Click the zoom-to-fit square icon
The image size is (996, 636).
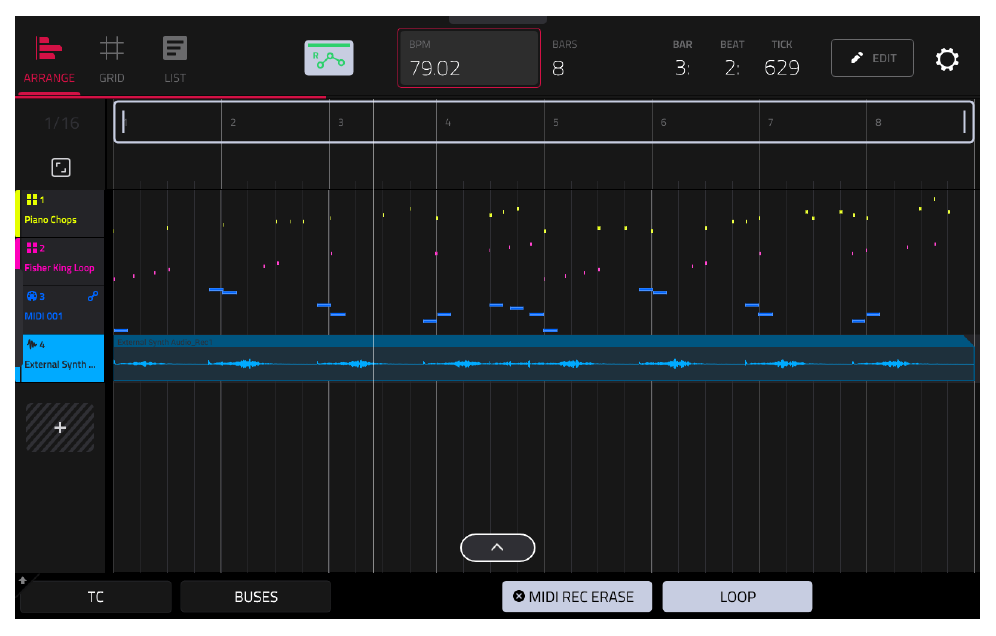[61, 168]
